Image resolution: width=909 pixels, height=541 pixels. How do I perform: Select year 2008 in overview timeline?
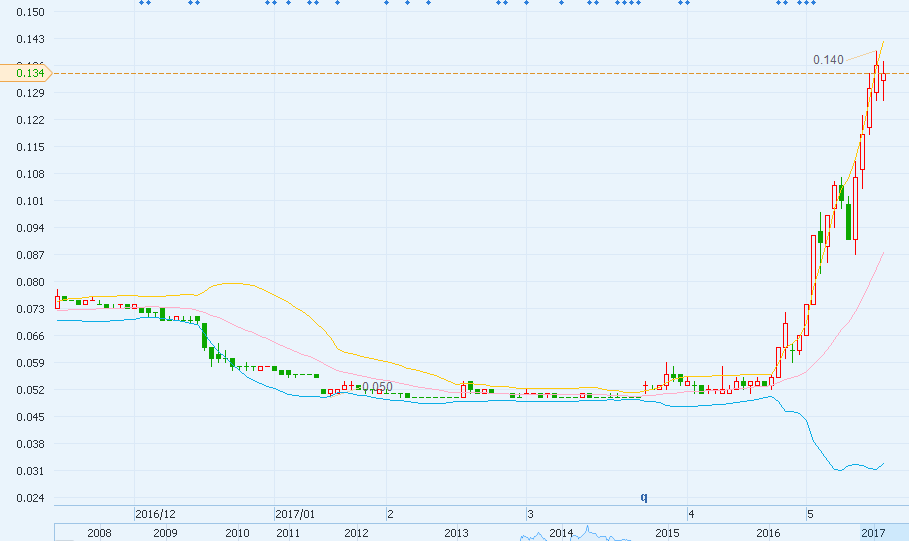(99, 533)
